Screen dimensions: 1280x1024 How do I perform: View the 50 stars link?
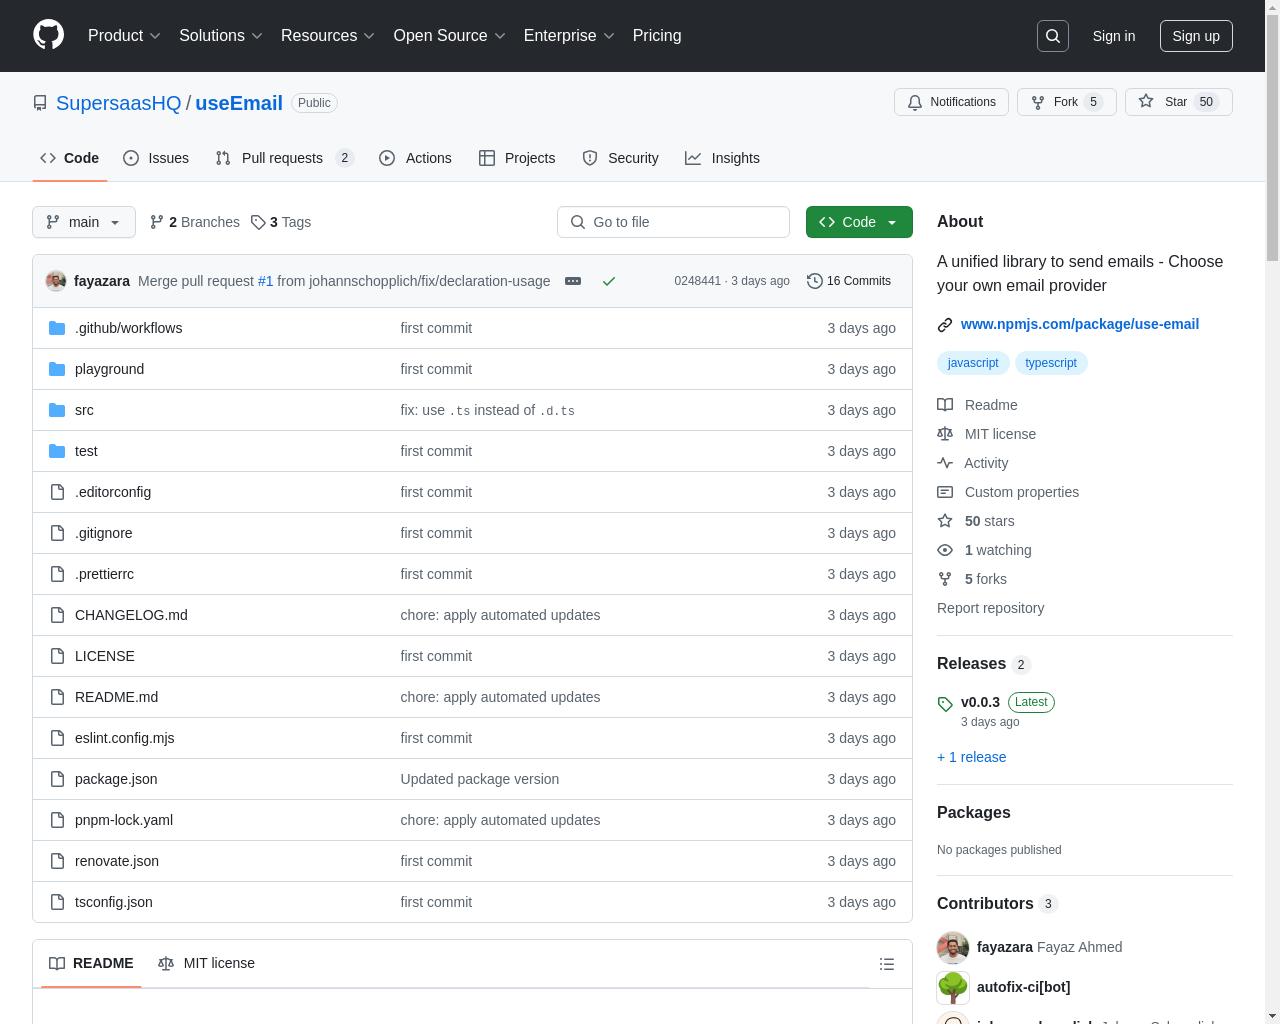coord(975,521)
